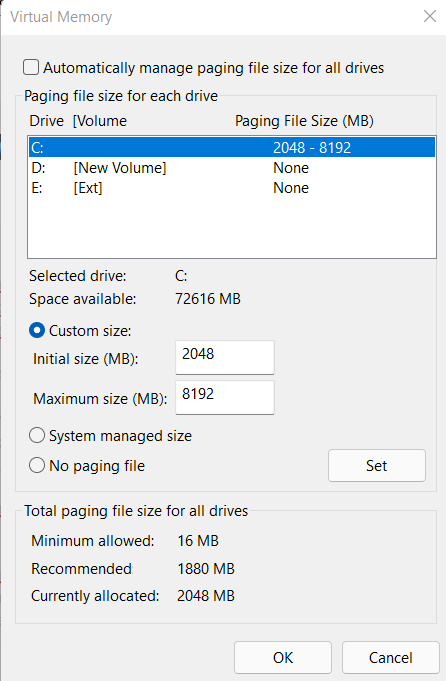Click the Recommended 1880 MB value
Viewport: 446px width, 681px height.
point(206,569)
